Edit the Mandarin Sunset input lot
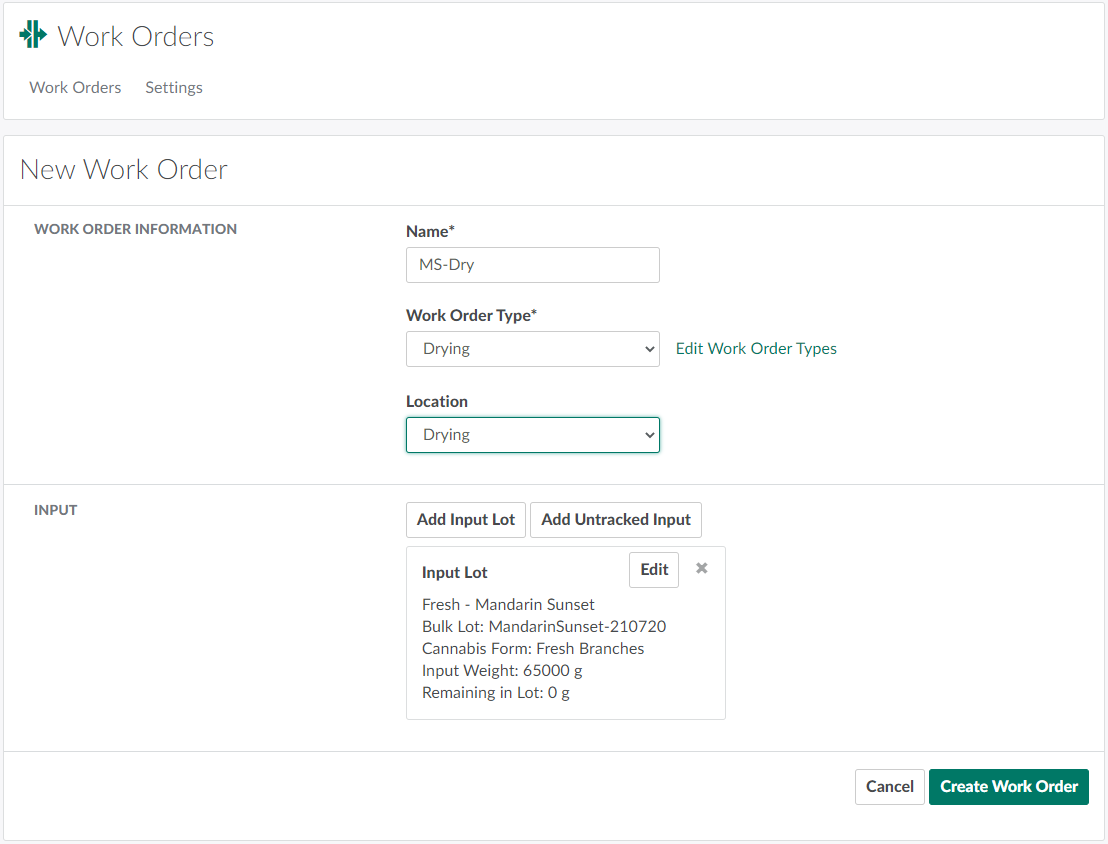This screenshot has height=844, width=1108. 654,570
